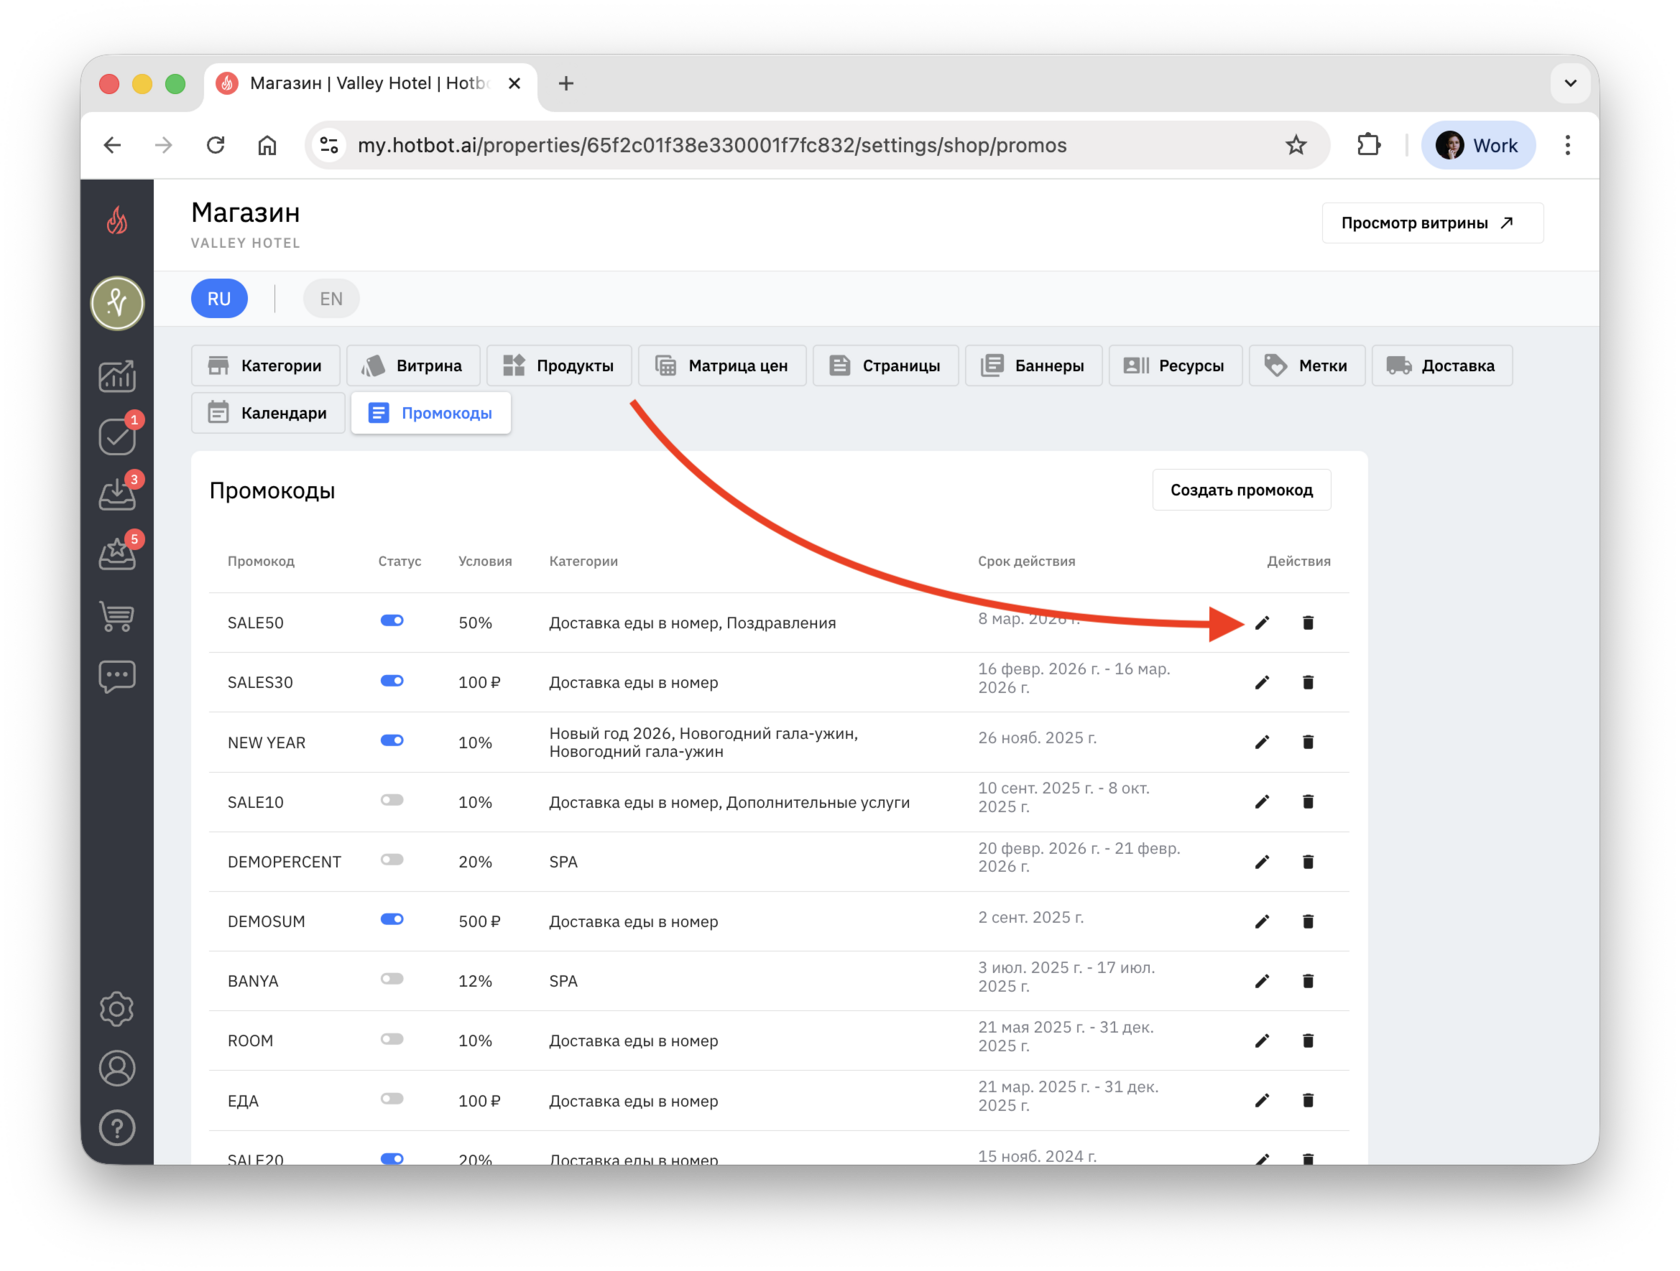Disable the NEW YEAR promo toggle
Image resolution: width=1680 pixels, height=1271 pixels.
click(x=392, y=741)
